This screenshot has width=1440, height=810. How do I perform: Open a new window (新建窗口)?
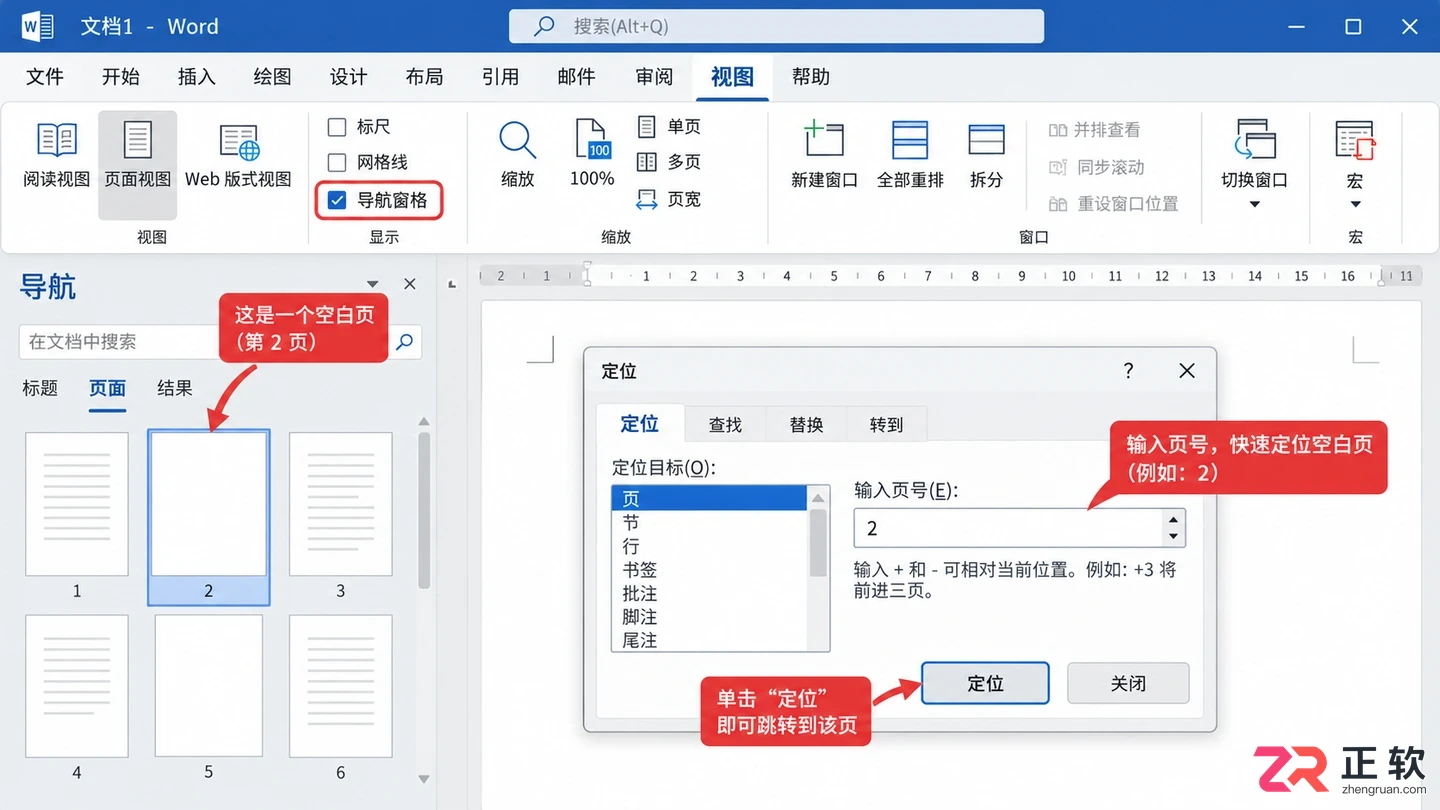click(x=824, y=155)
